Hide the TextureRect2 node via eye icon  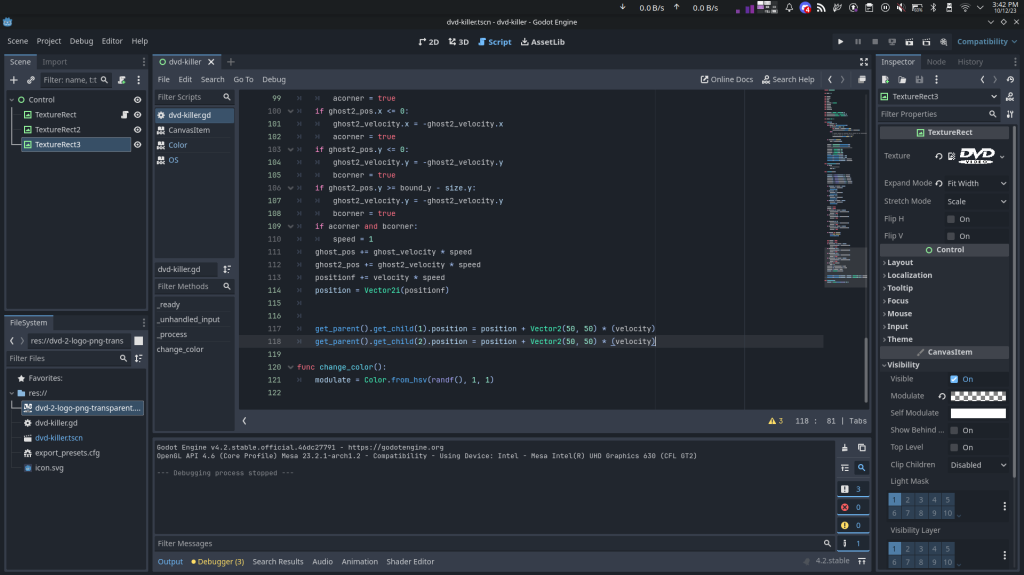(x=138, y=130)
